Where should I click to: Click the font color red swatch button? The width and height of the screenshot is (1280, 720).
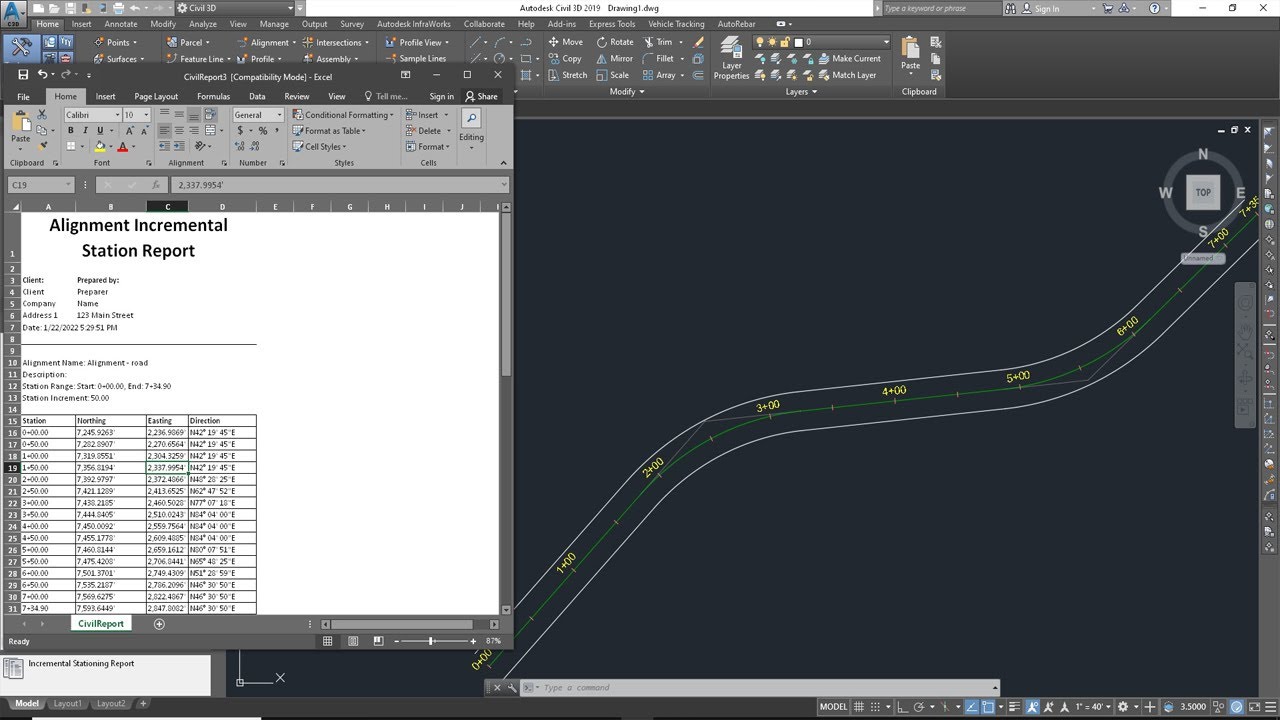click(122, 147)
